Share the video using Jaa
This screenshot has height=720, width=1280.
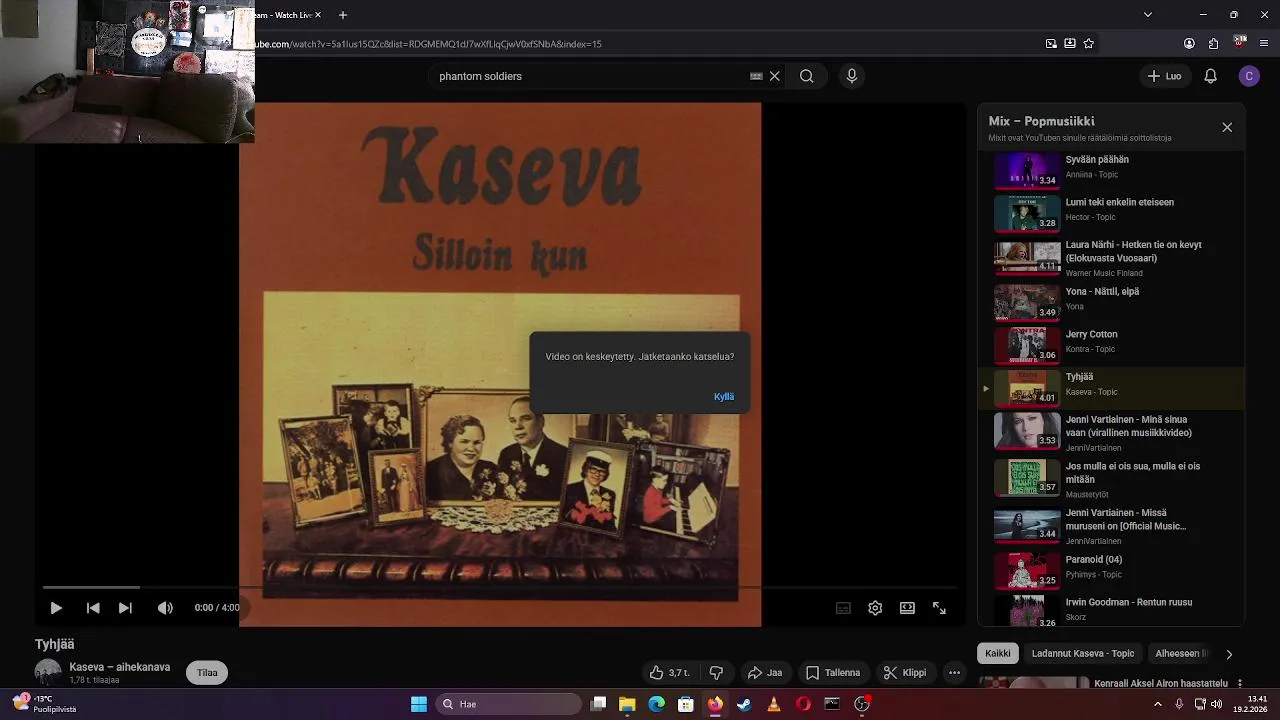pos(765,673)
